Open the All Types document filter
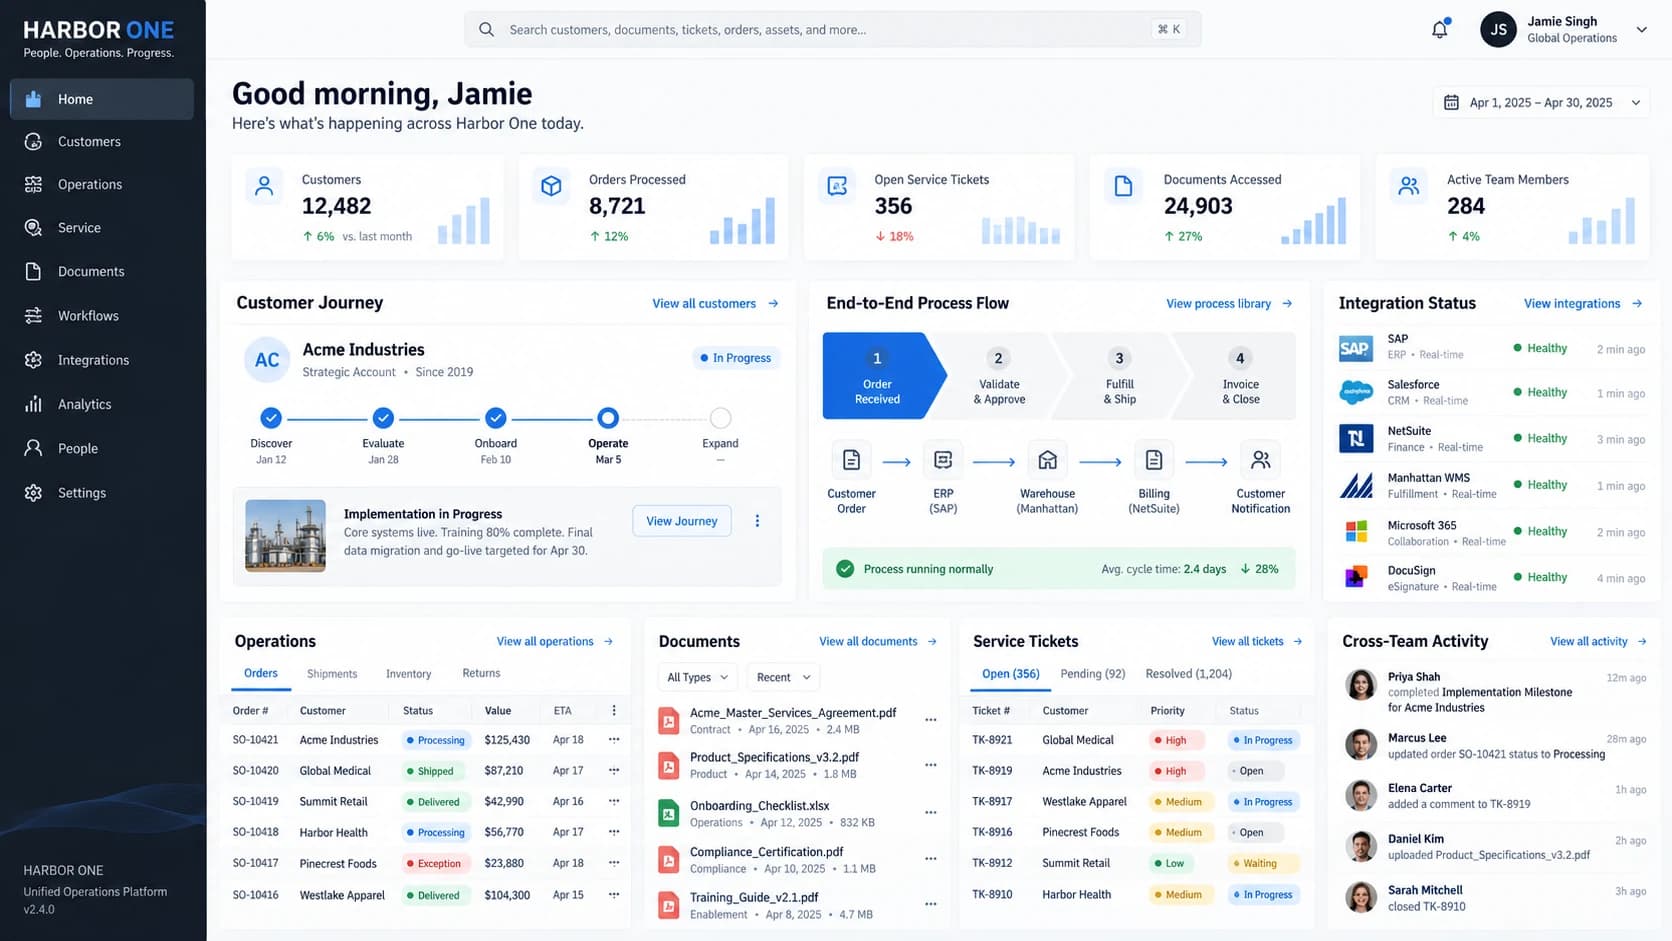The height and width of the screenshot is (941, 1672). point(698,677)
